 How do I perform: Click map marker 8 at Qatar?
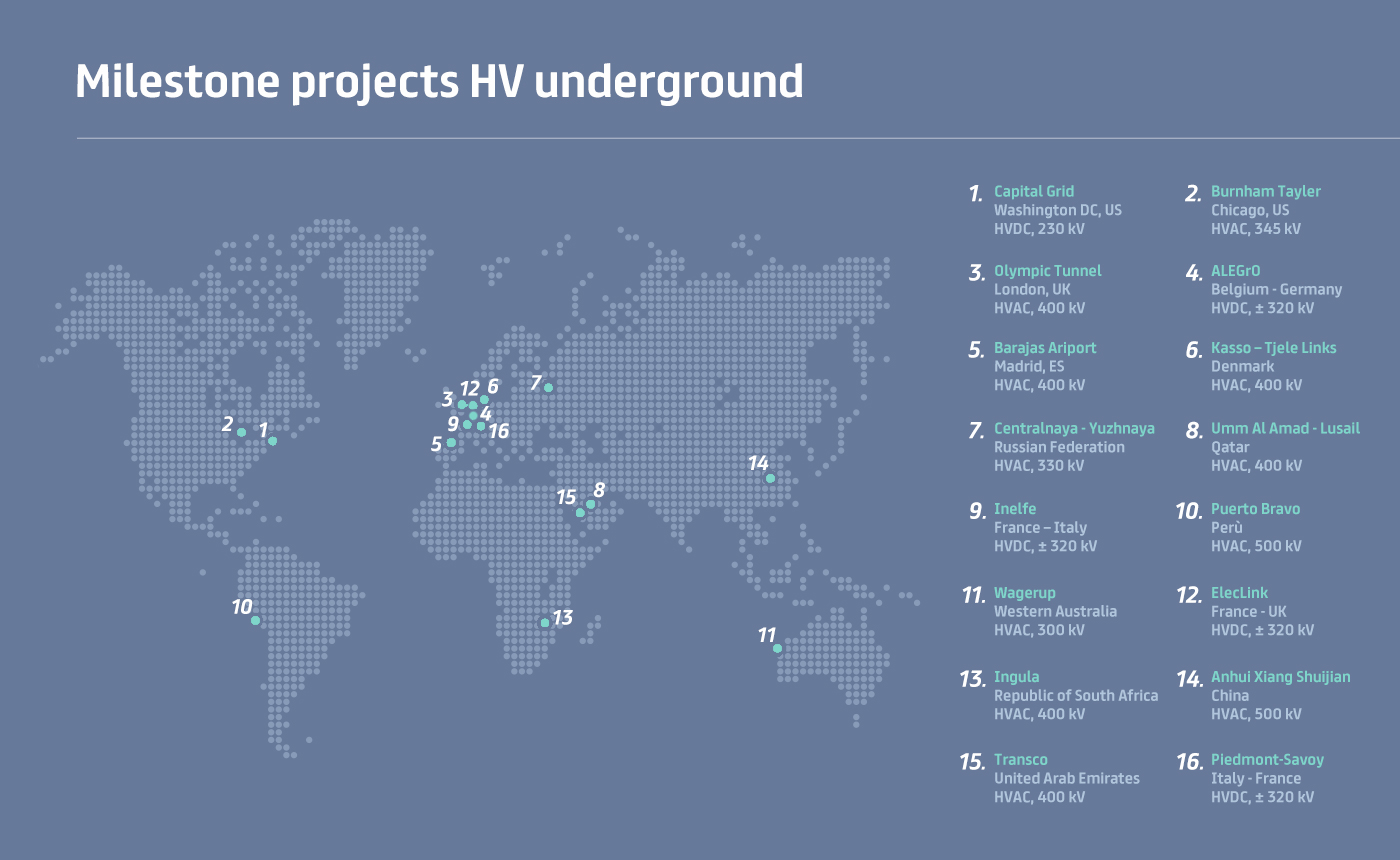pos(590,504)
